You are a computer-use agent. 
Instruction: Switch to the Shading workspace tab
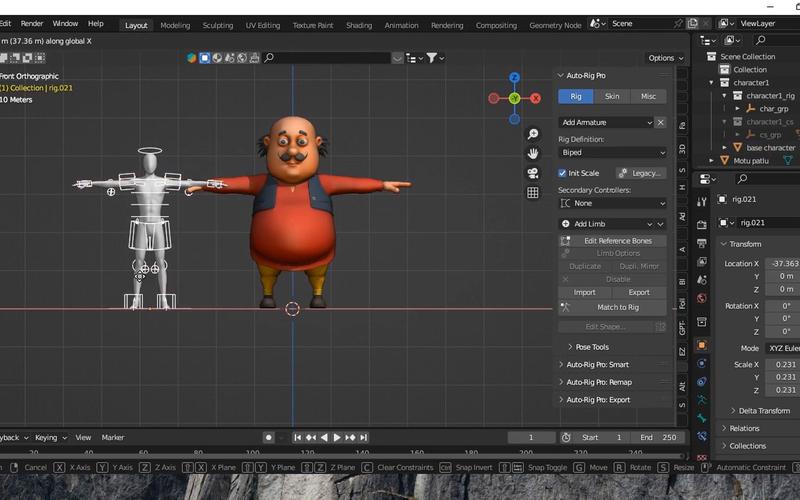point(359,25)
